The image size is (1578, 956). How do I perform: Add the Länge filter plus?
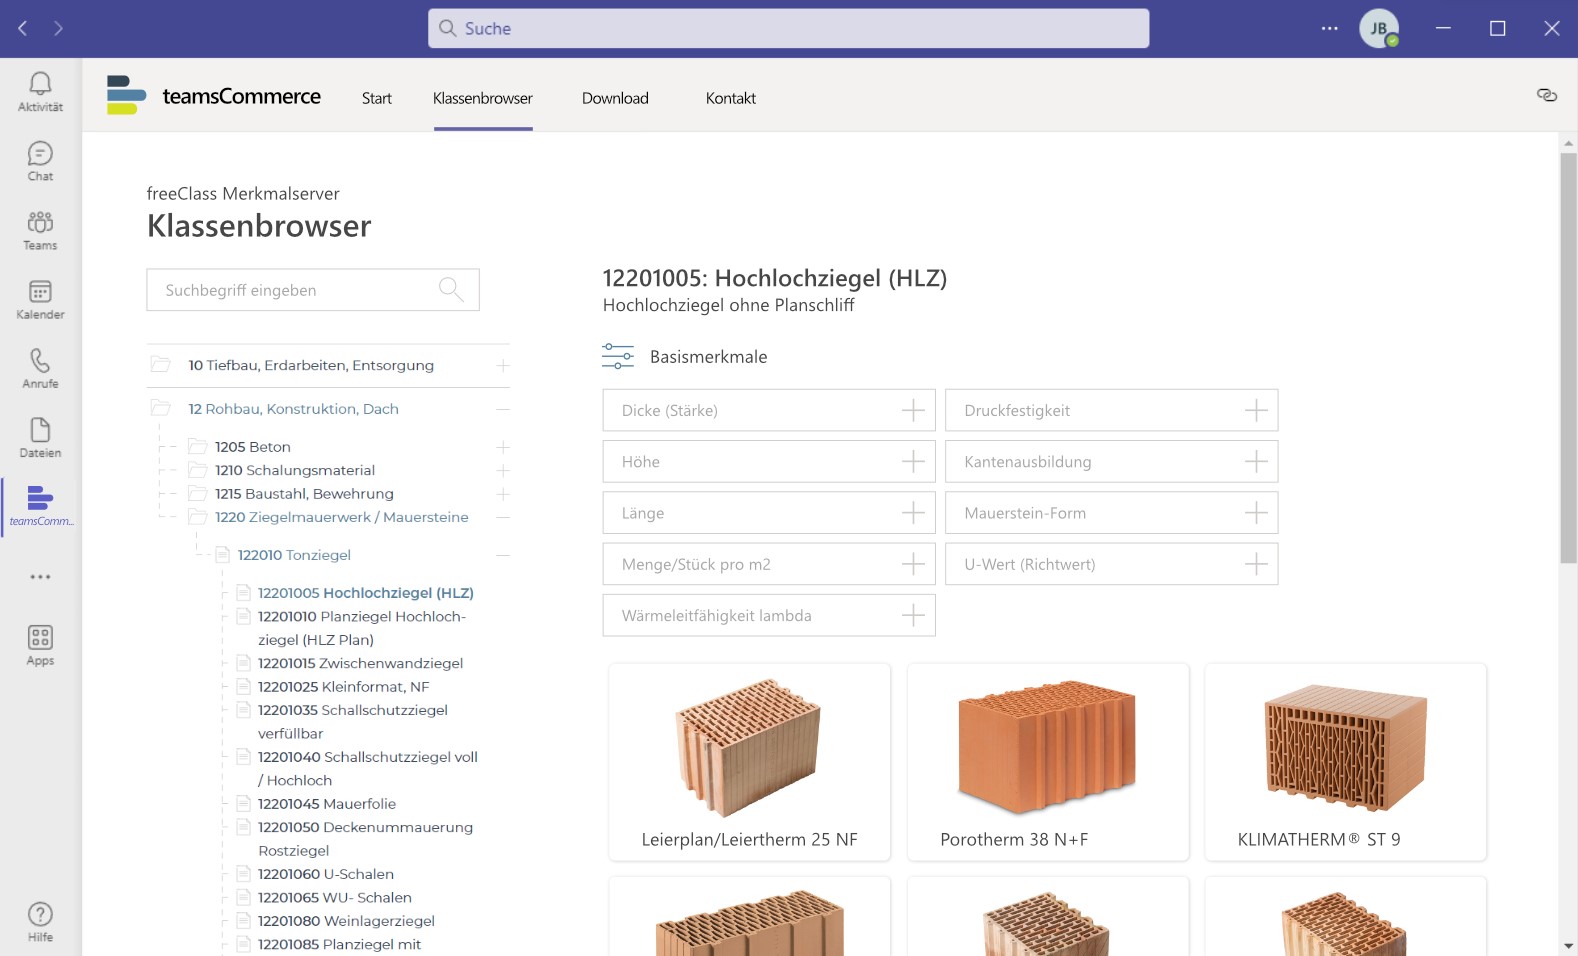pyautogui.click(x=913, y=513)
